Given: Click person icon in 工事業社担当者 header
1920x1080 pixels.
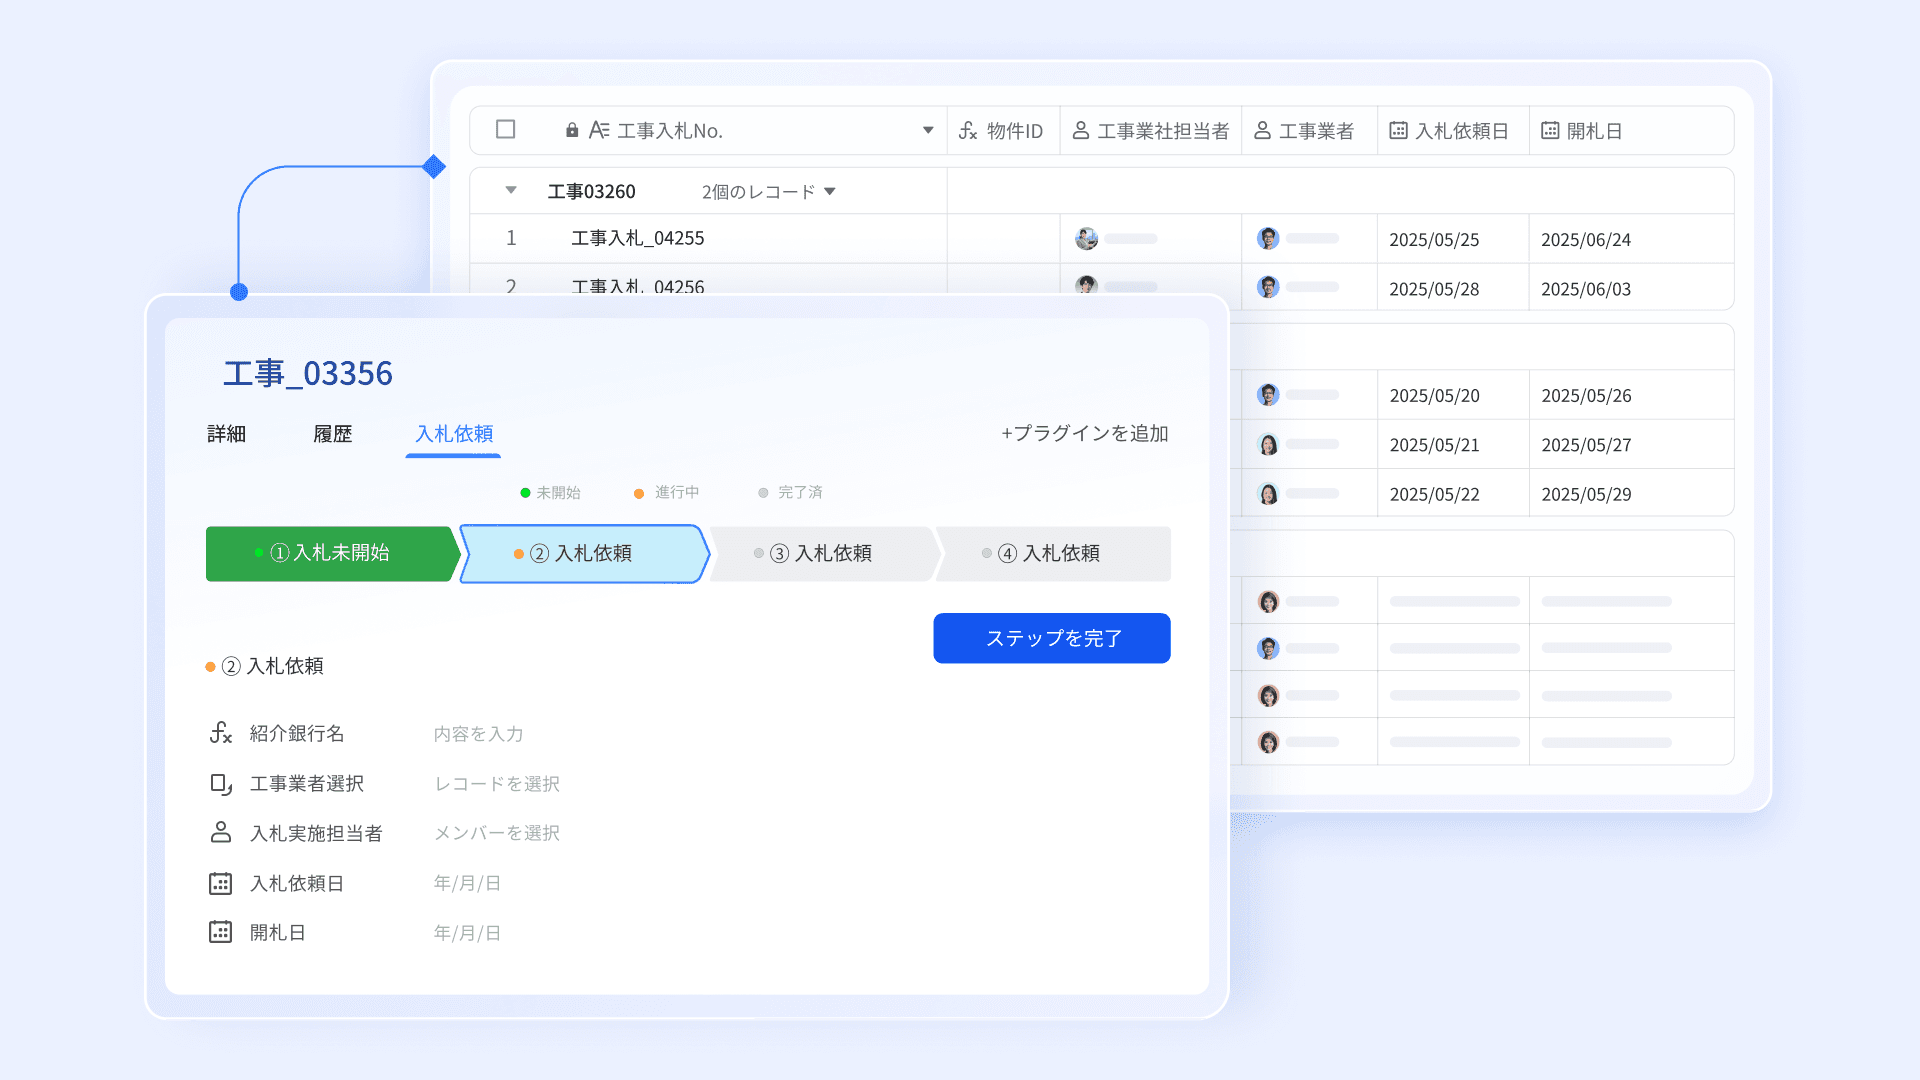Looking at the screenshot, I should (1080, 131).
